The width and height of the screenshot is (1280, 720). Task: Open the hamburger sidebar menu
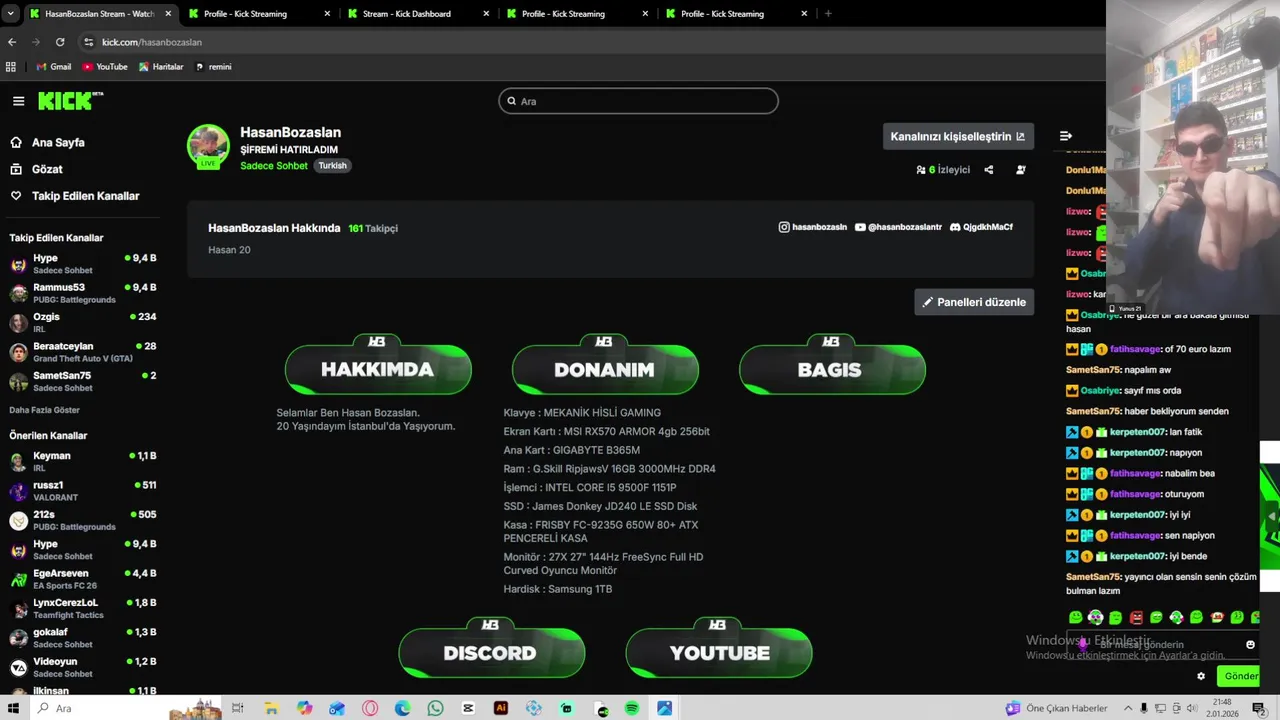(18, 101)
